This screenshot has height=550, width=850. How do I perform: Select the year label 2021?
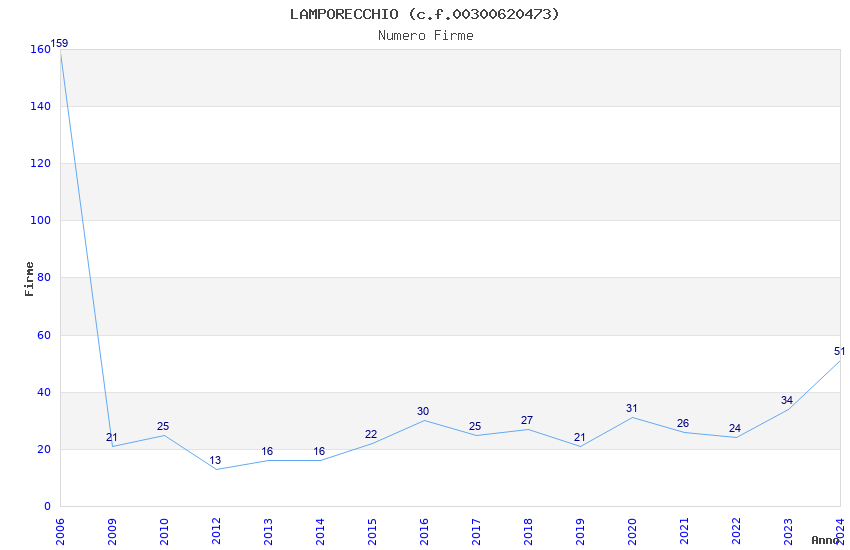(x=685, y=532)
